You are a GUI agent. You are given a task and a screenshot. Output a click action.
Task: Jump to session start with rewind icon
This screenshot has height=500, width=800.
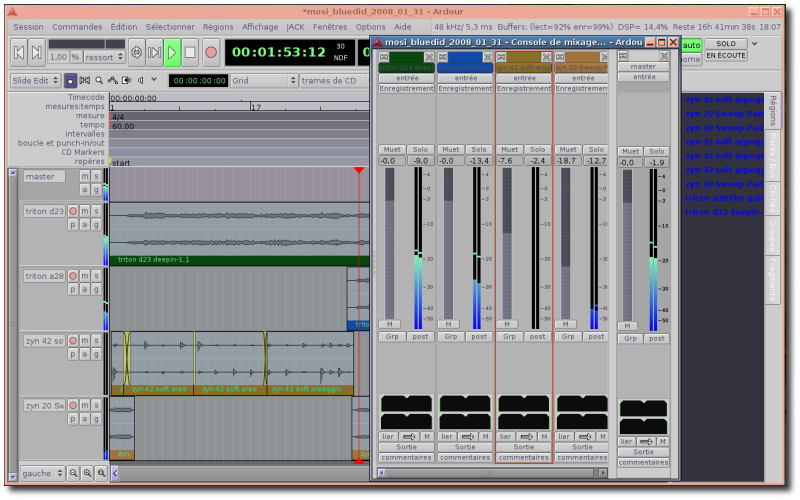tap(18, 51)
